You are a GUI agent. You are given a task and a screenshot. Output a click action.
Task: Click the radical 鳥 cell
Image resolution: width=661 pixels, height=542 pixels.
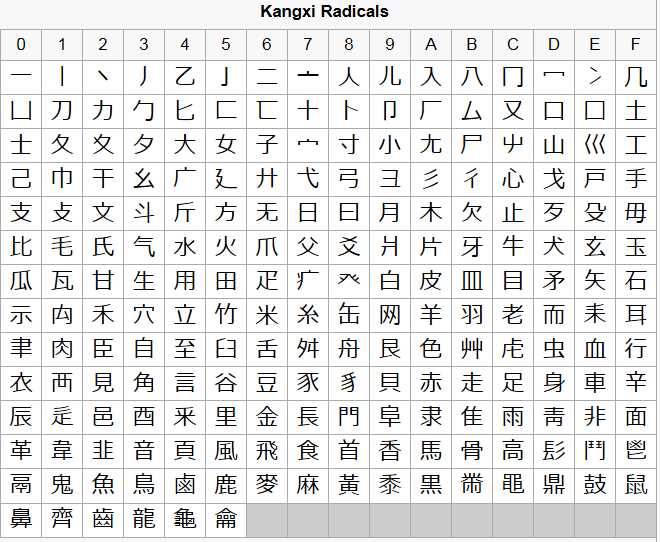pyautogui.click(x=144, y=486)
